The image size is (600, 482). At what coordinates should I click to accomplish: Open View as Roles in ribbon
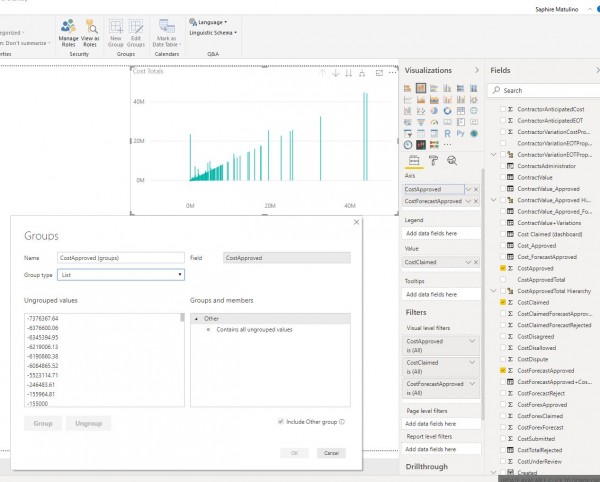(90, 33)
